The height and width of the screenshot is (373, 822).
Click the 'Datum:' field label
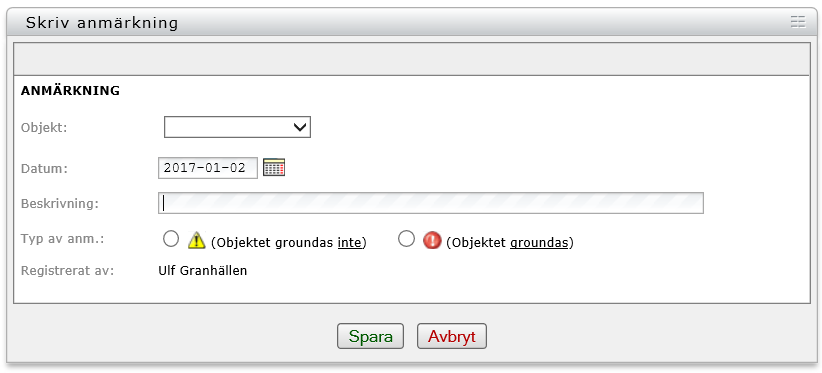(44, 168)
